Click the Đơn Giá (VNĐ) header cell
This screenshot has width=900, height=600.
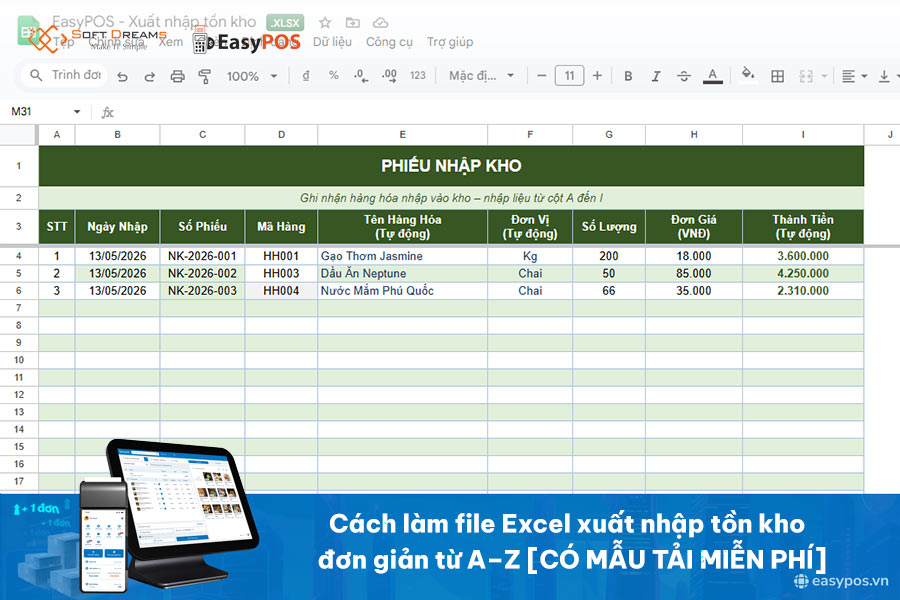[694, 227]
